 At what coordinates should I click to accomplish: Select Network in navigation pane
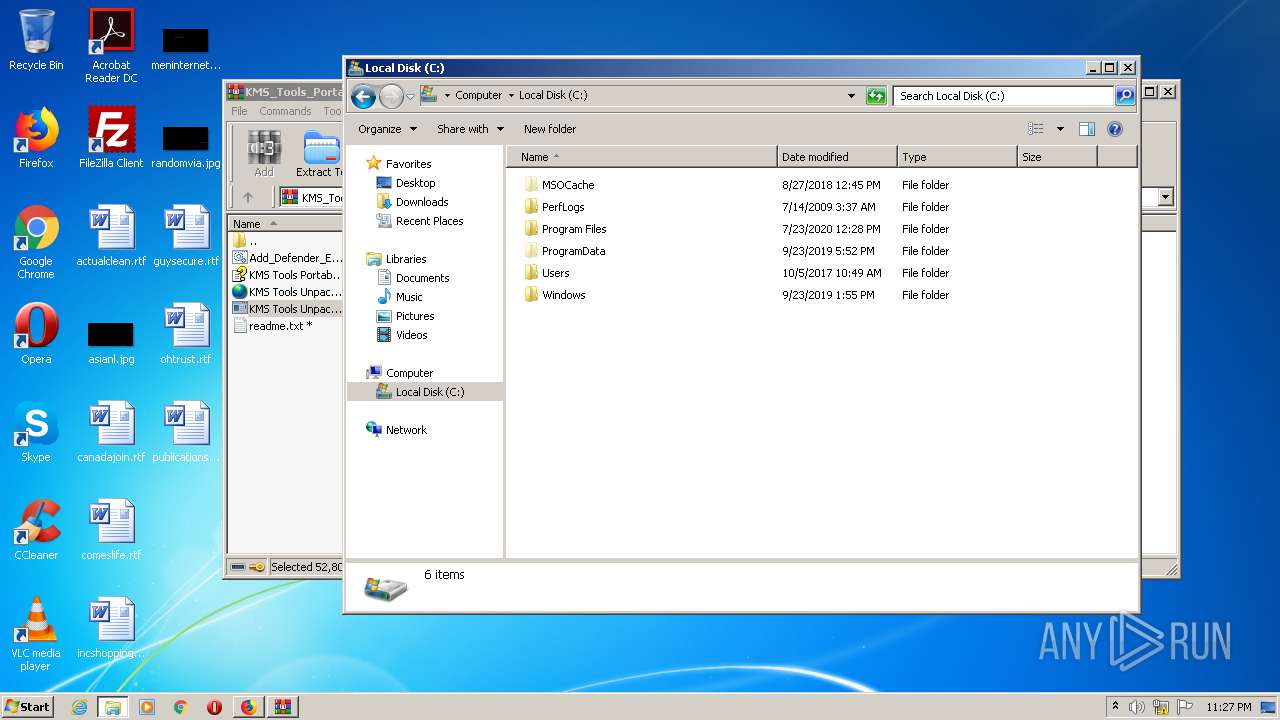click(x=397, y=430)
